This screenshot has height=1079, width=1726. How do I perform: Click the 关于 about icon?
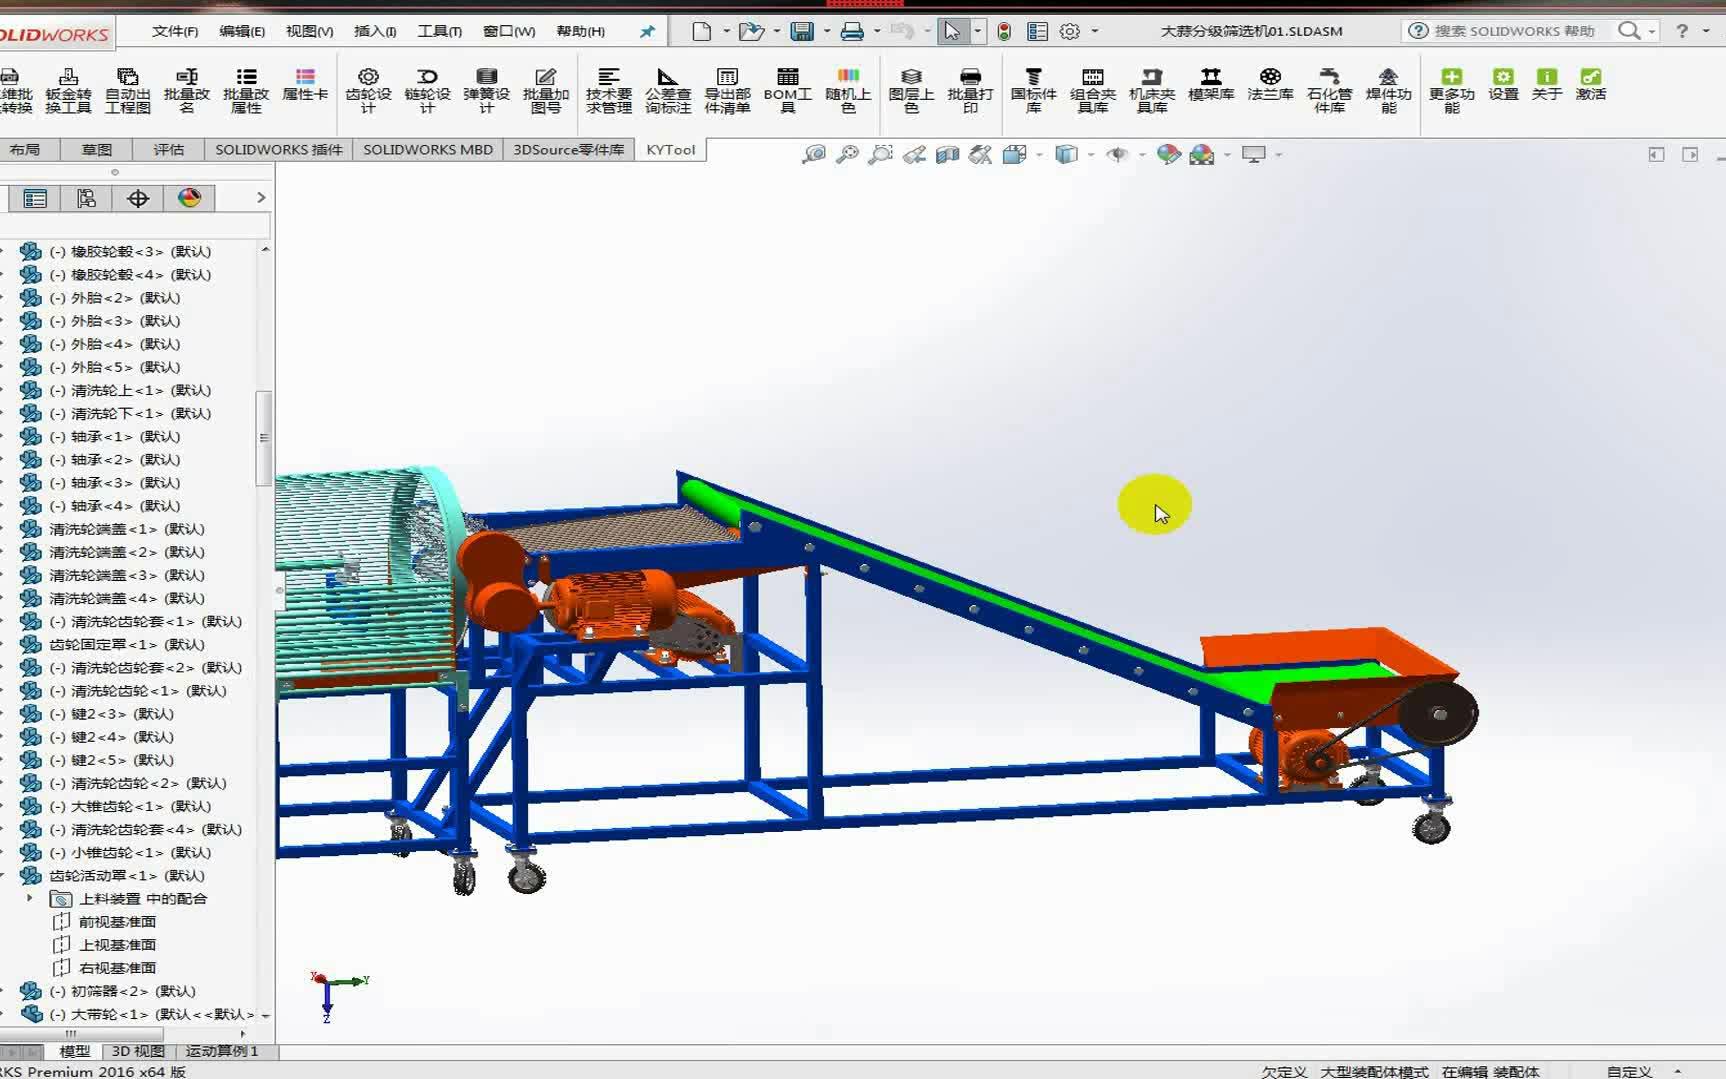point(1546,84)
